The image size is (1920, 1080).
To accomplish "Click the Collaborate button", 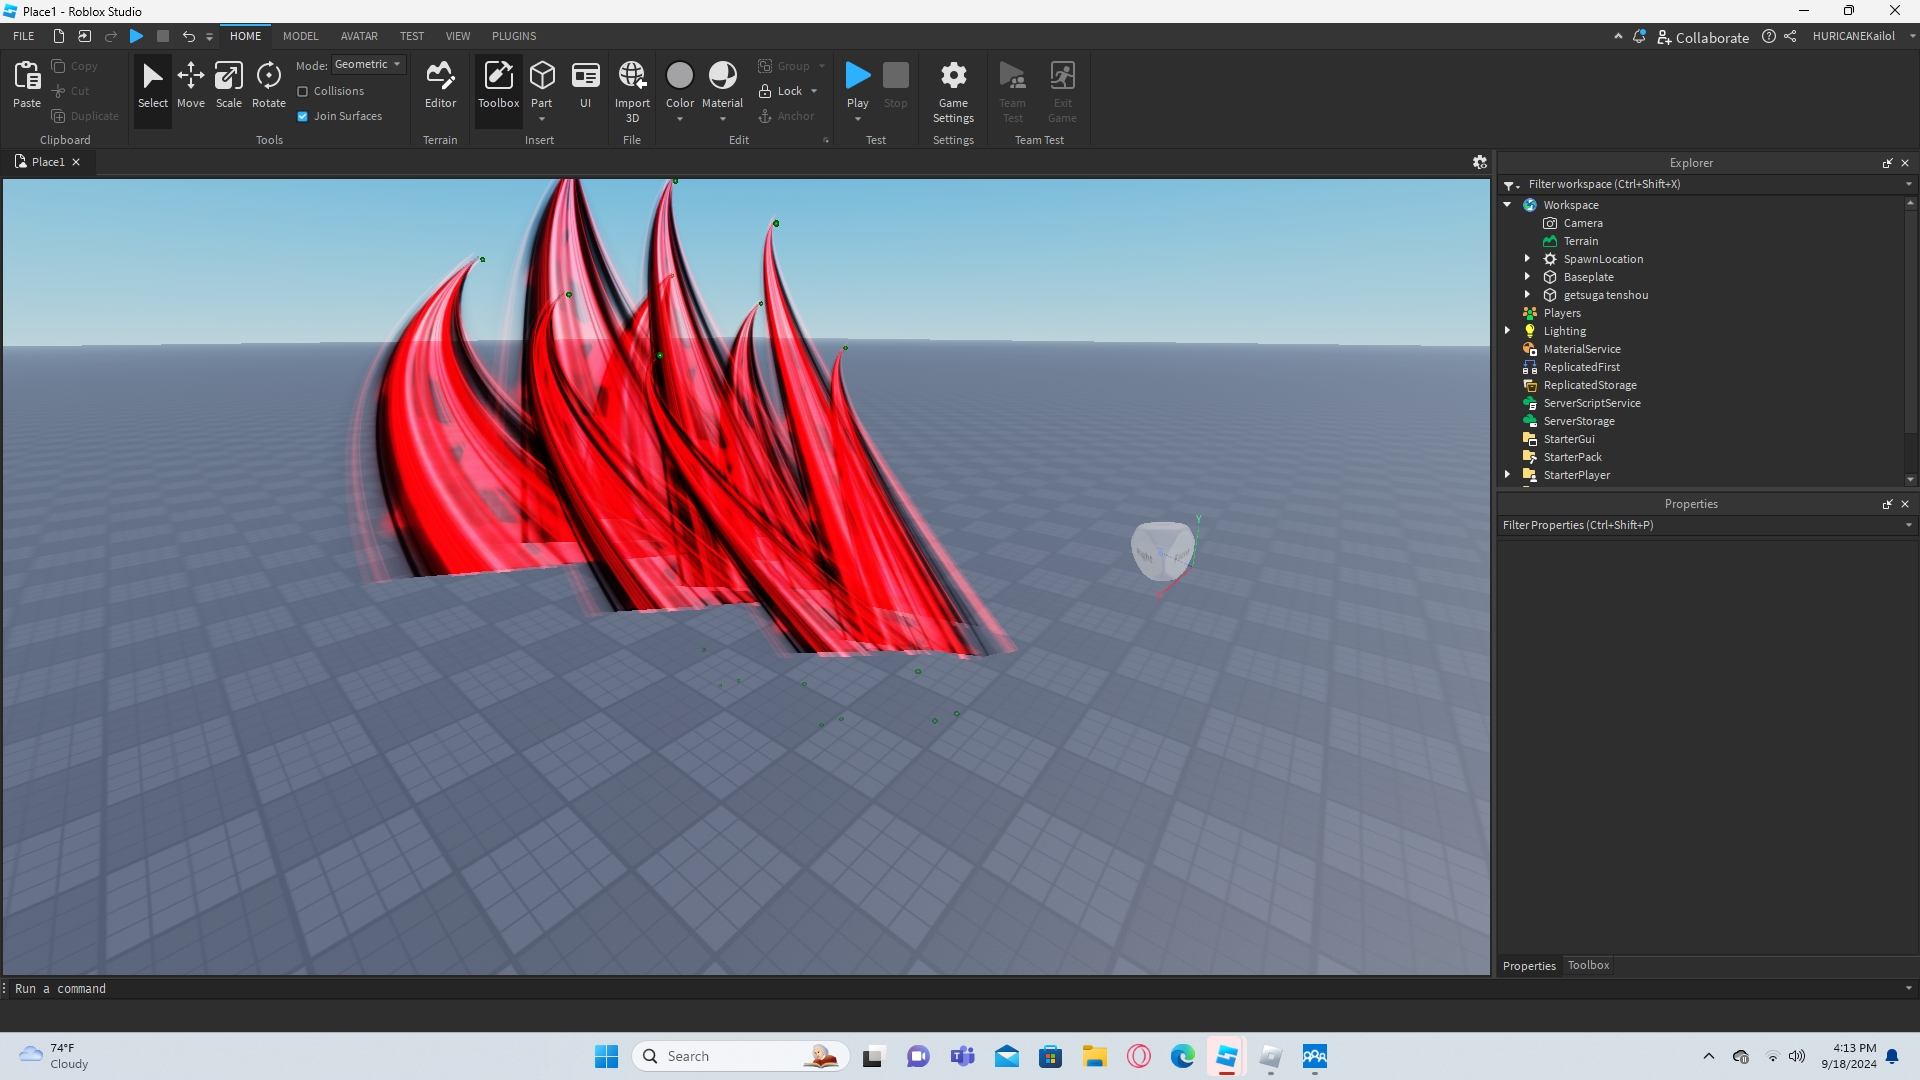I will [x=1703, y=37].
